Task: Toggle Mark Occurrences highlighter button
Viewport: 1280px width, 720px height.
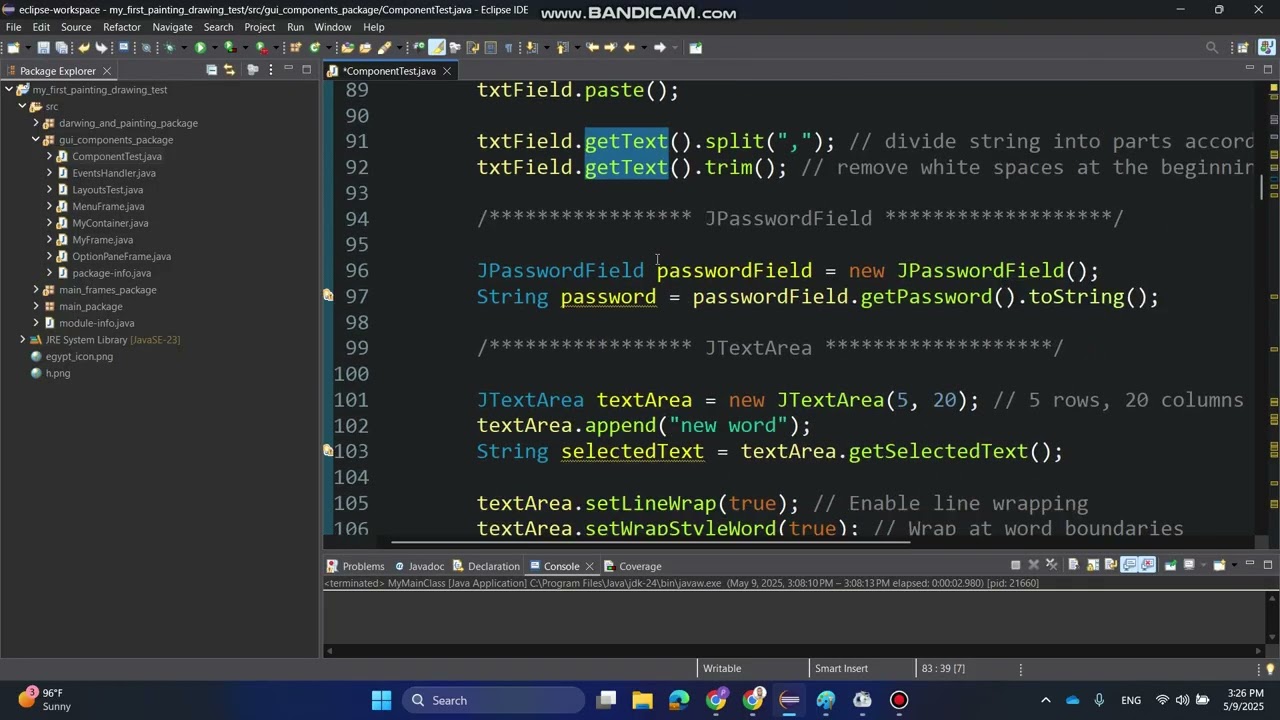Action: pos(437,47)
